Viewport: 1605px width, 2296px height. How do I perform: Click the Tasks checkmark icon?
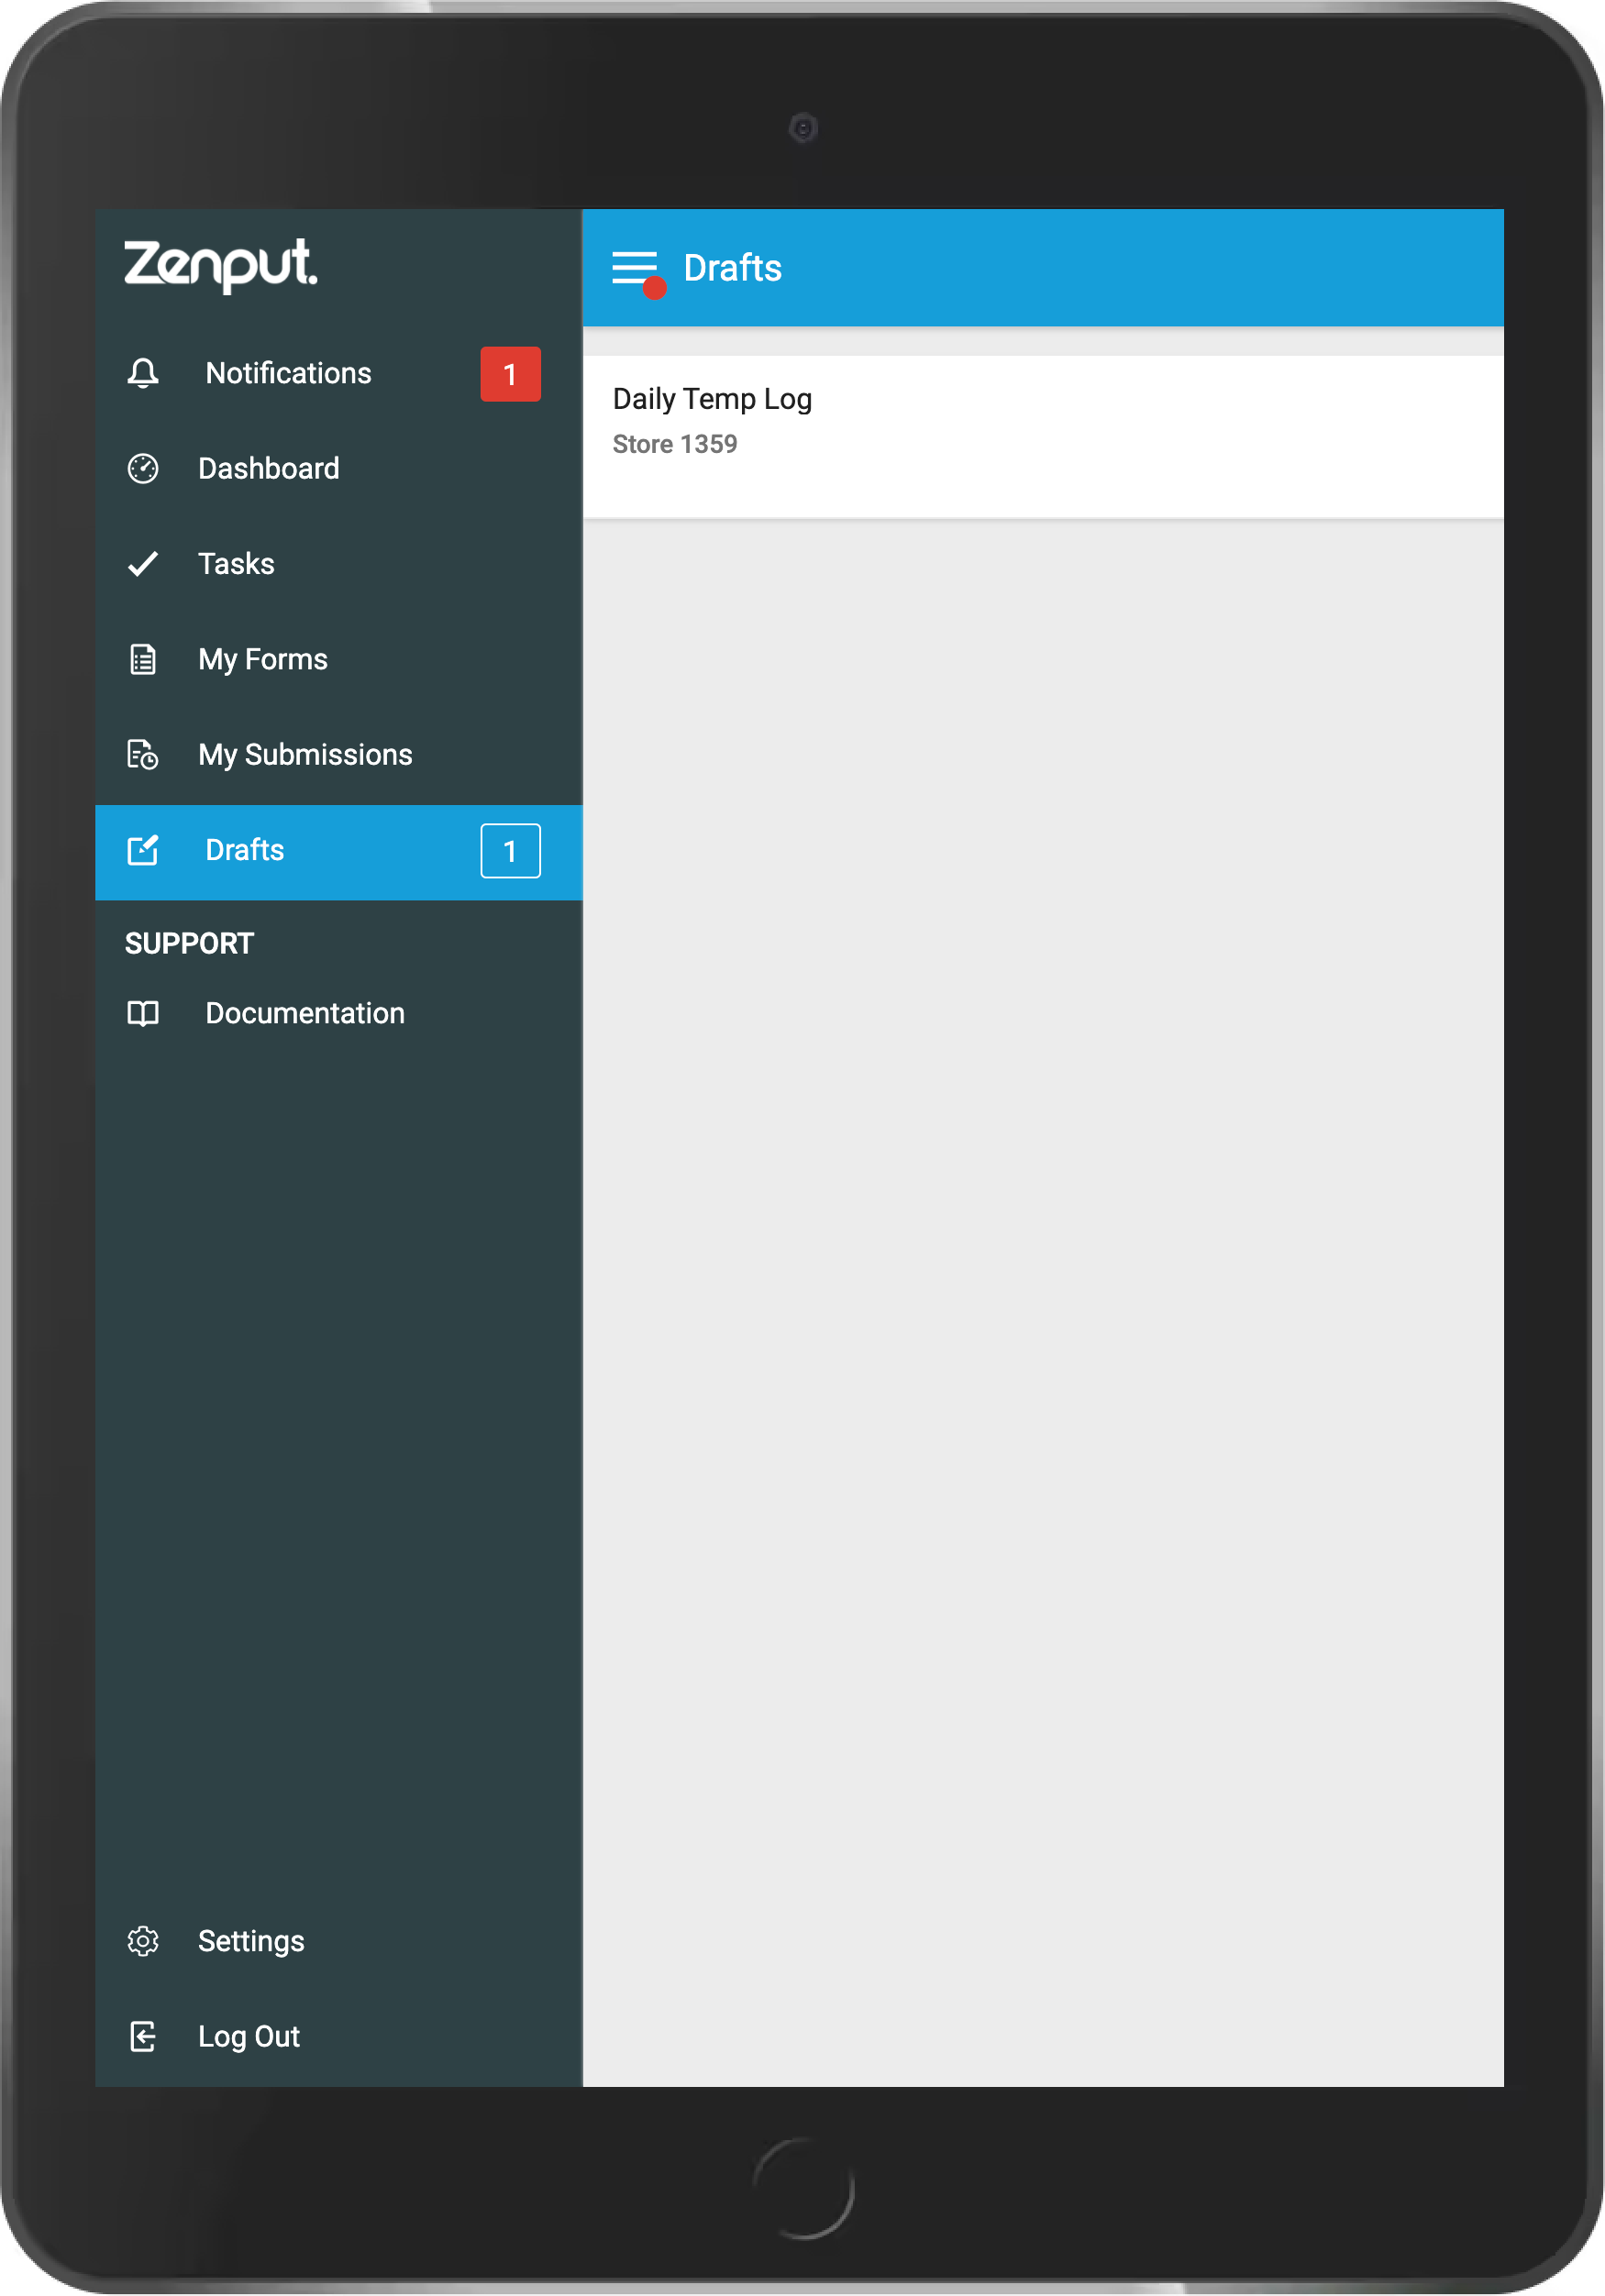point(143,564)
